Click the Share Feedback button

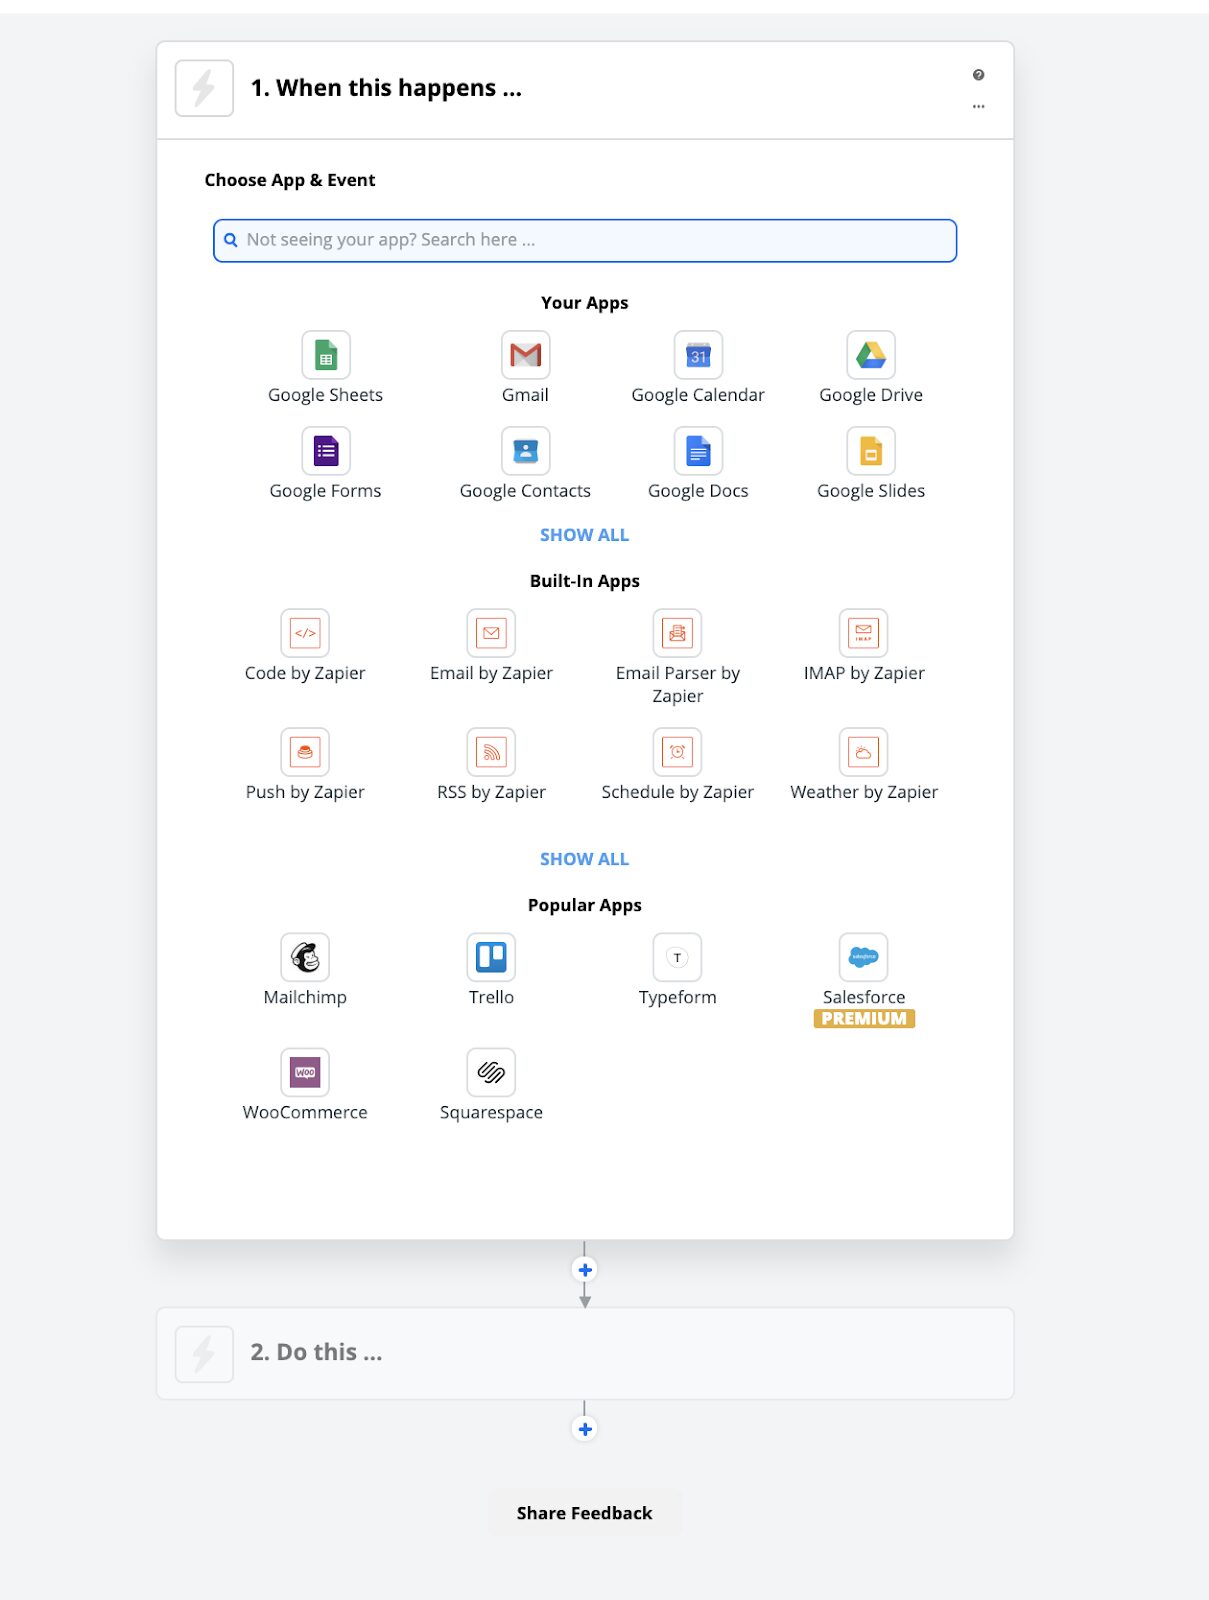click(585, 1513)
